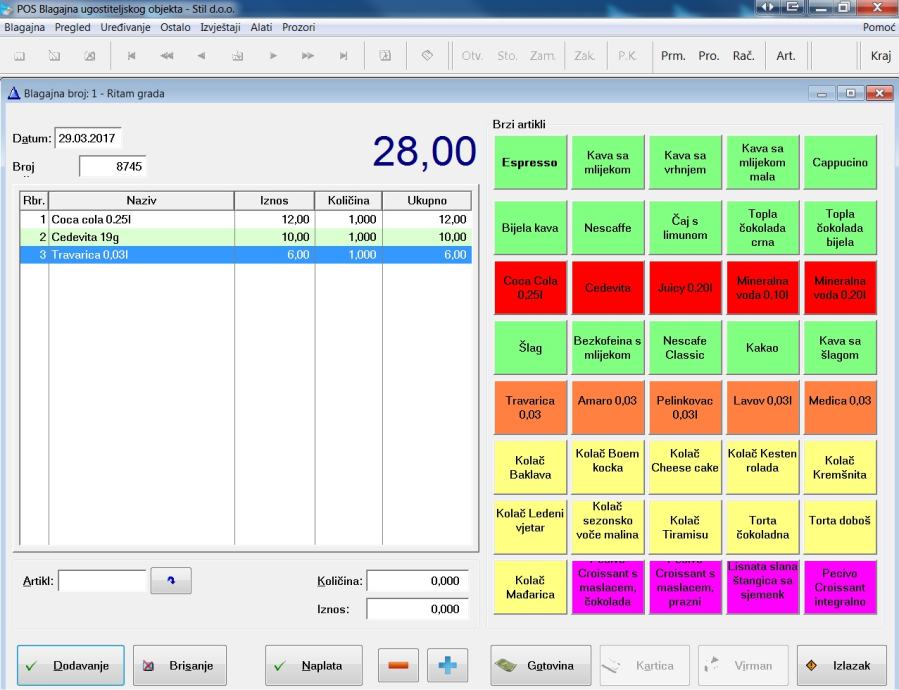899x690 pixels.
Task: Select the Cedevita 19g row
Action: tap(245, 237)
